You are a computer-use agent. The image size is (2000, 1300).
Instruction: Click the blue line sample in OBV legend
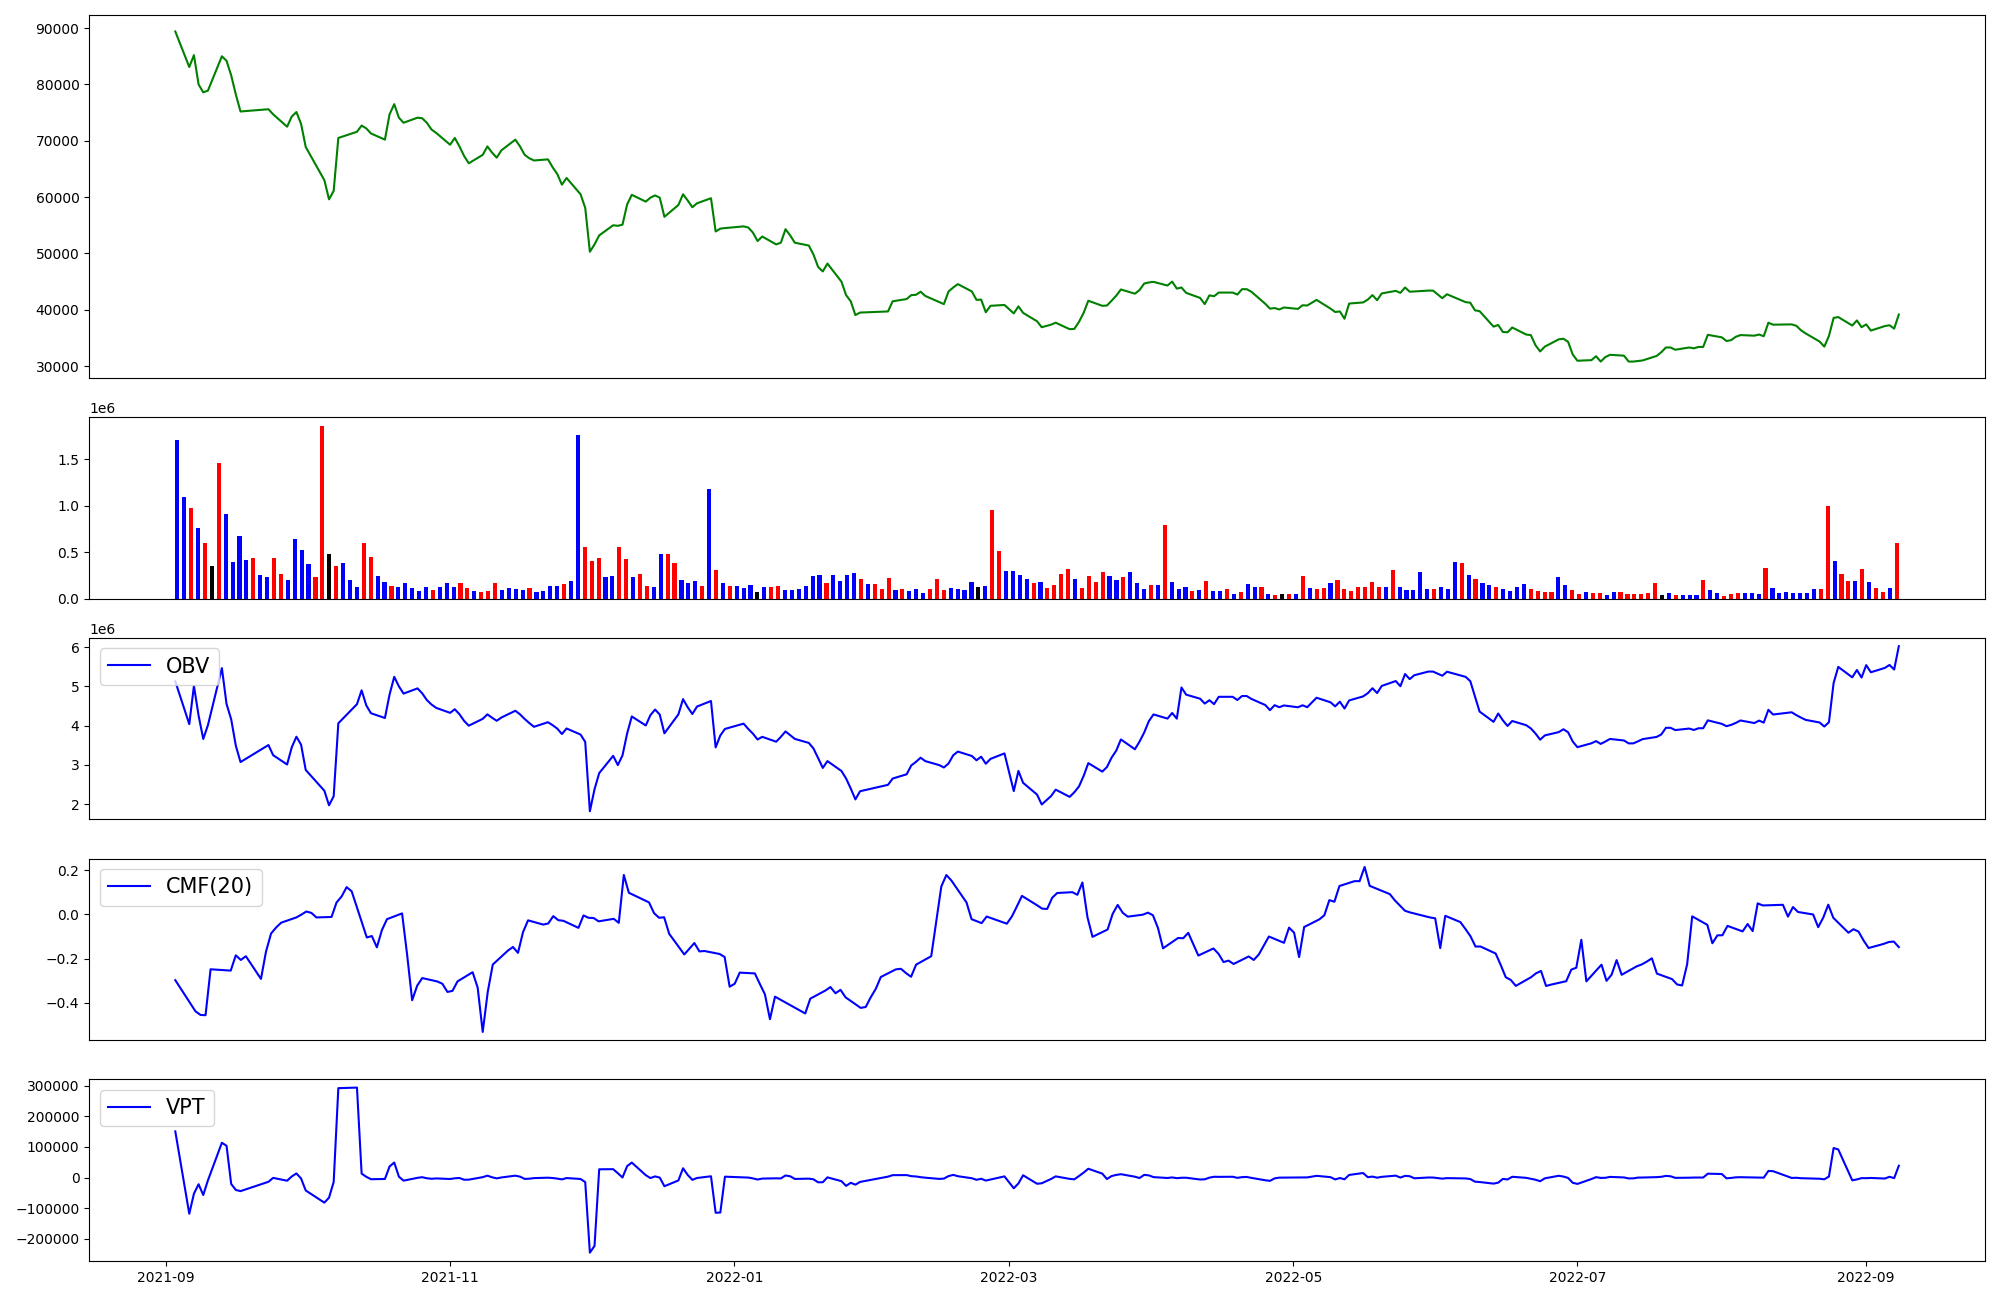[x=129, y=666]
